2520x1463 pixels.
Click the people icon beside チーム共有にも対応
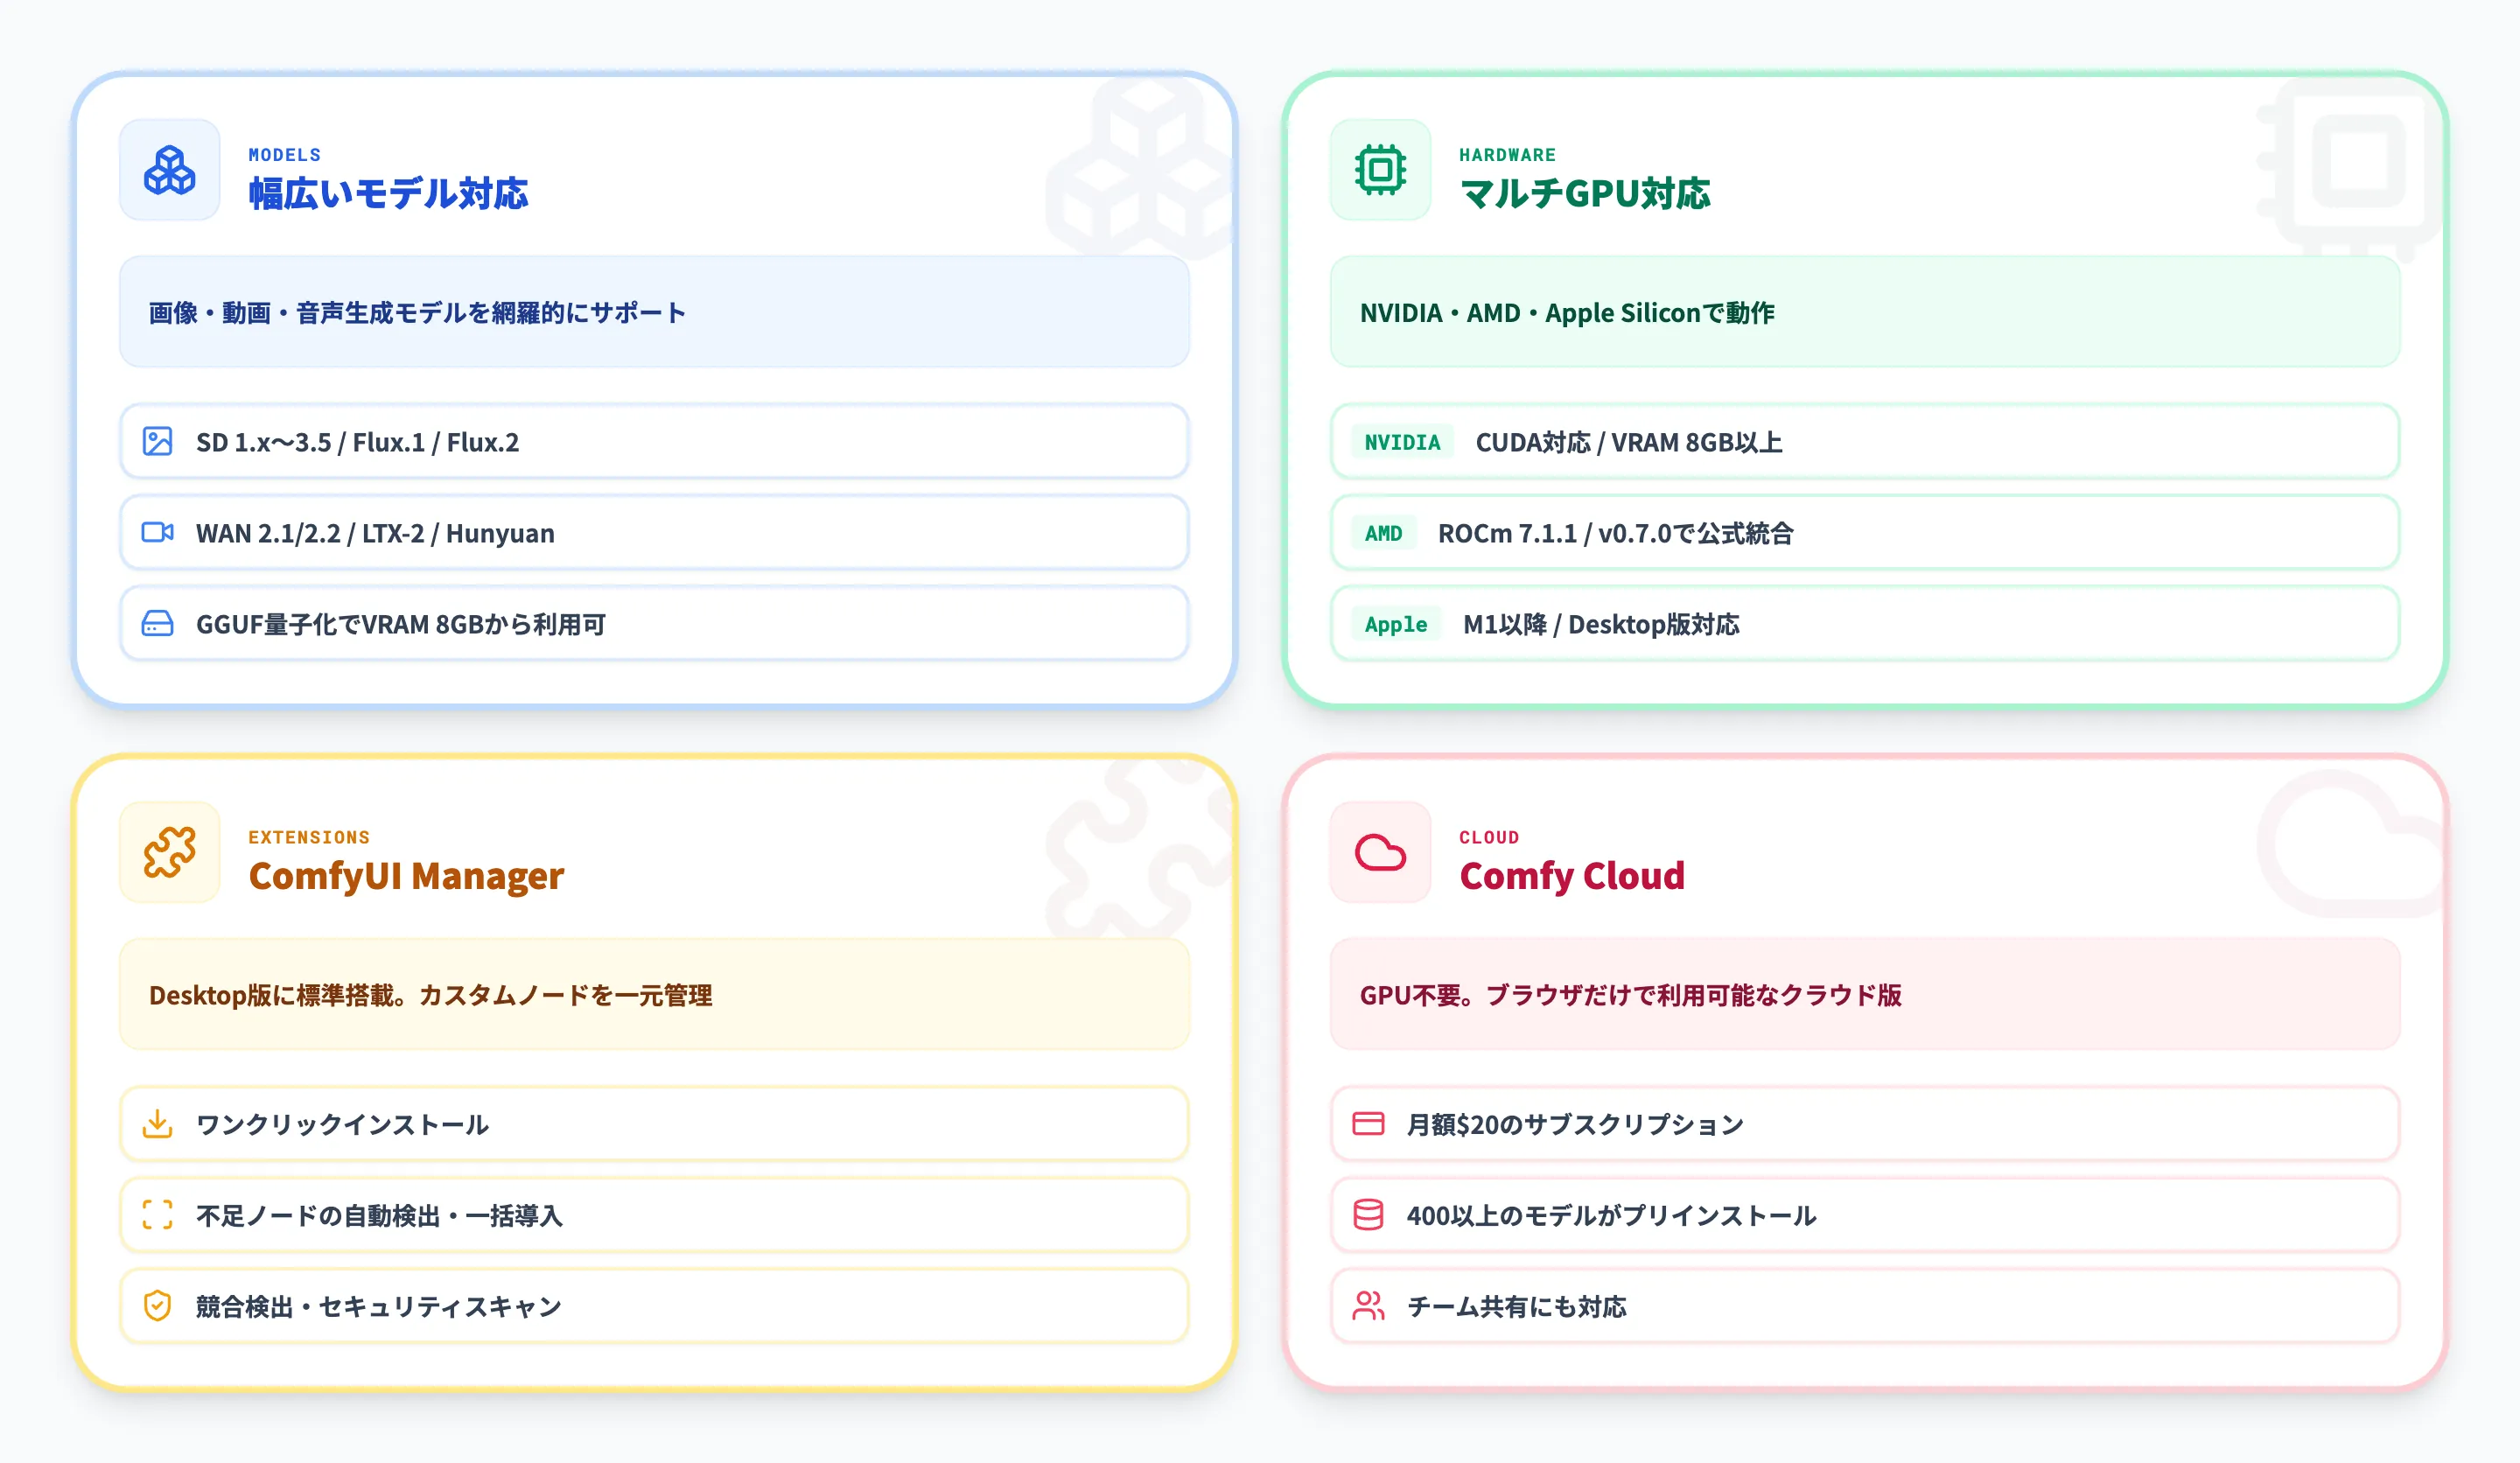pos(1368,1305)
